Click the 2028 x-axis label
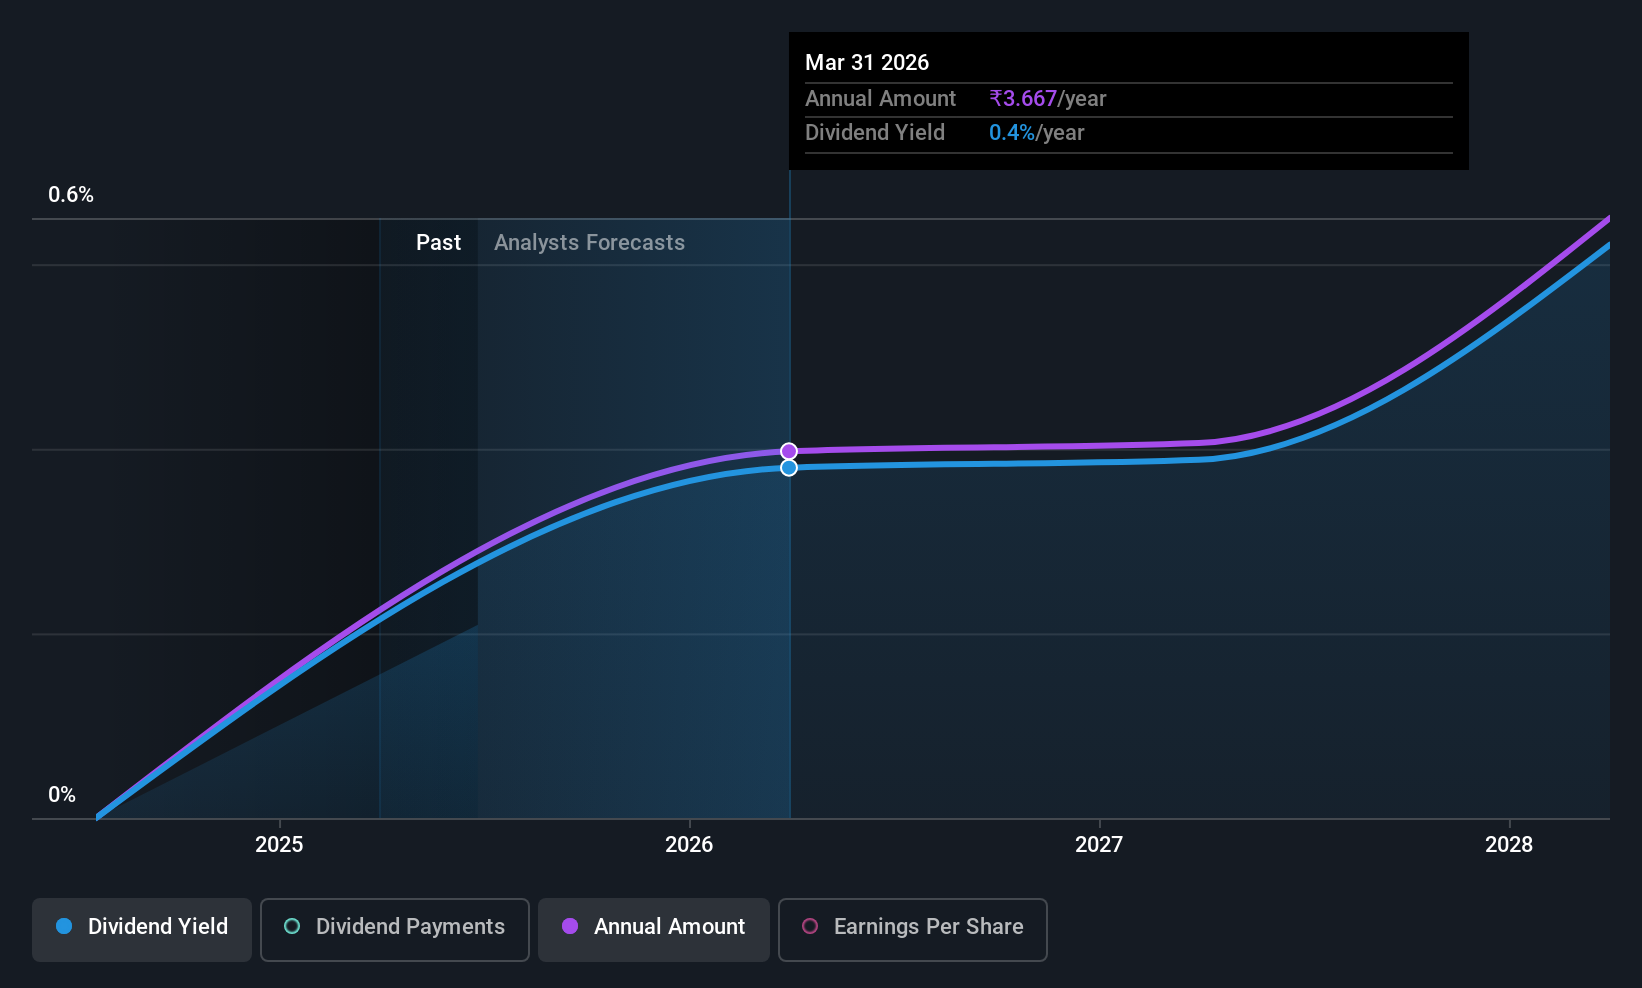The height and width of the screenshot is (988, 1642). (1509, 844)
